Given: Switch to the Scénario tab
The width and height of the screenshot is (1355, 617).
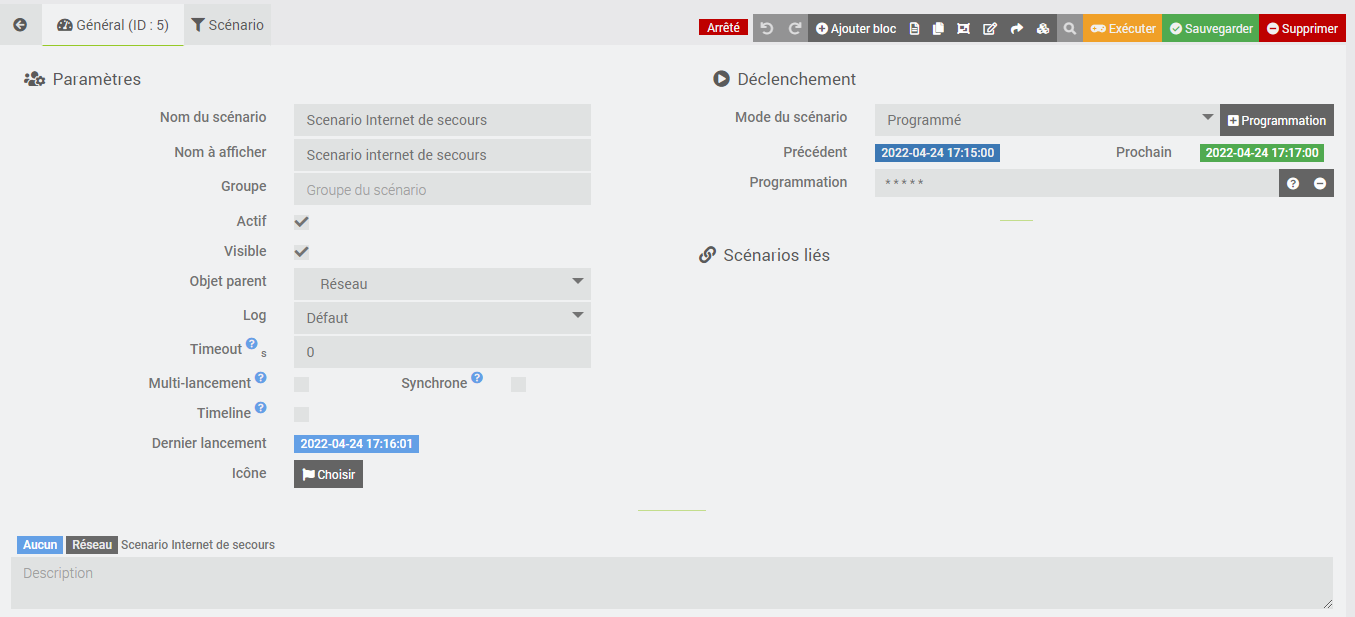Looking at the screenshot, I should point(228,25).
